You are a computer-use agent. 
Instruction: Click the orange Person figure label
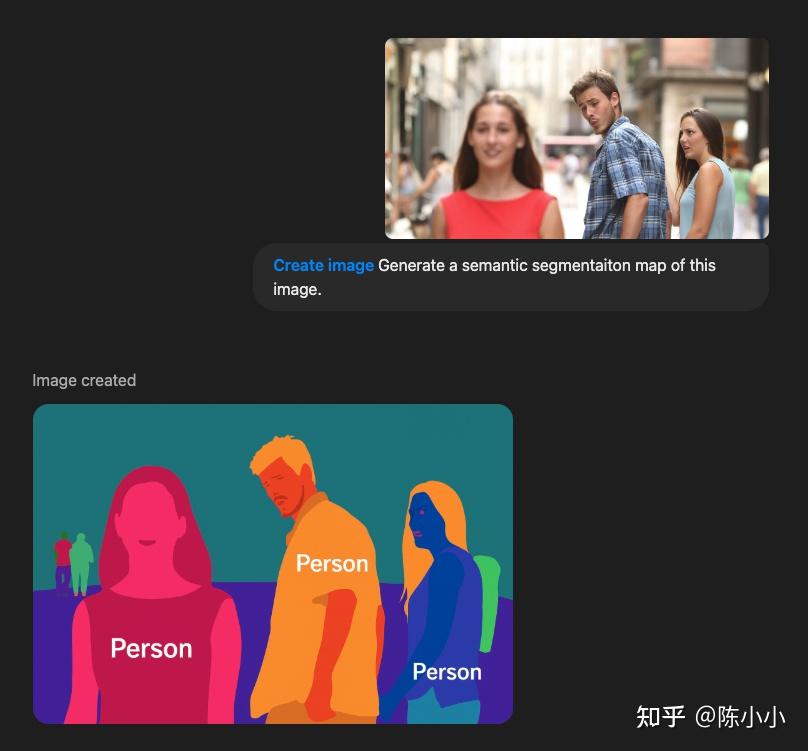(332, 563)
